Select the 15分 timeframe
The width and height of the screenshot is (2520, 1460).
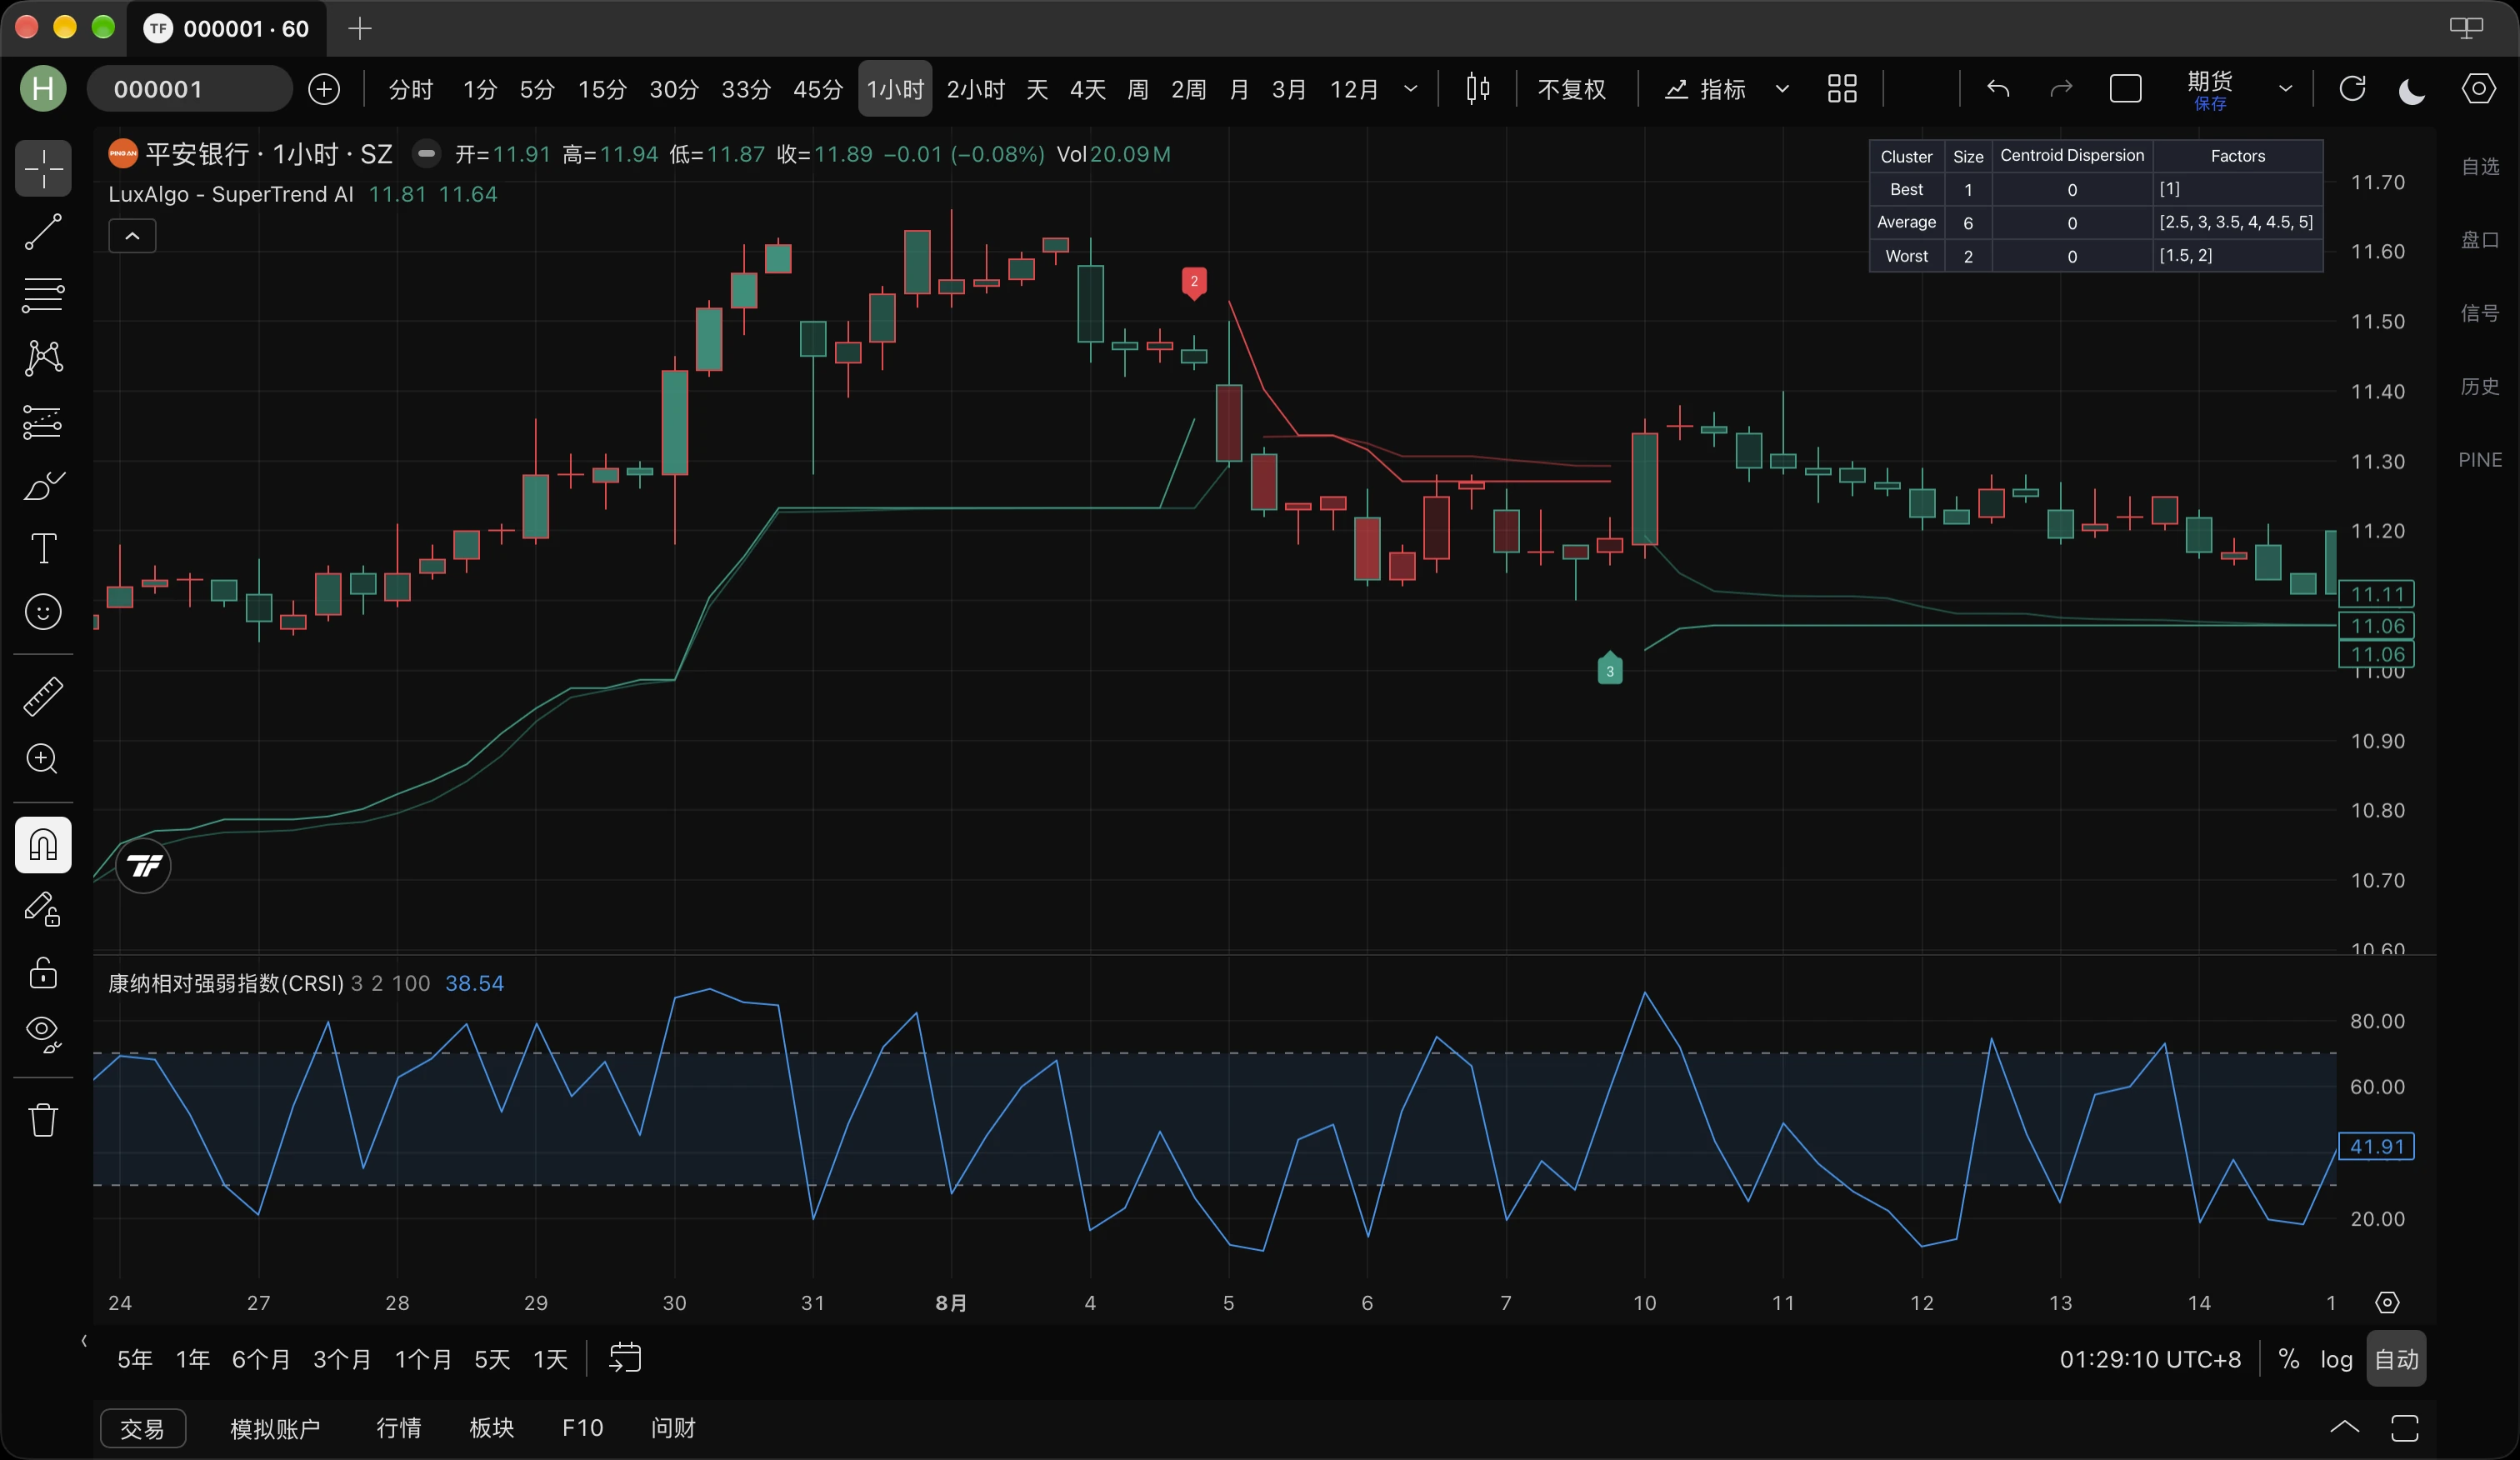pyautogui.click(x=602, y=89)
